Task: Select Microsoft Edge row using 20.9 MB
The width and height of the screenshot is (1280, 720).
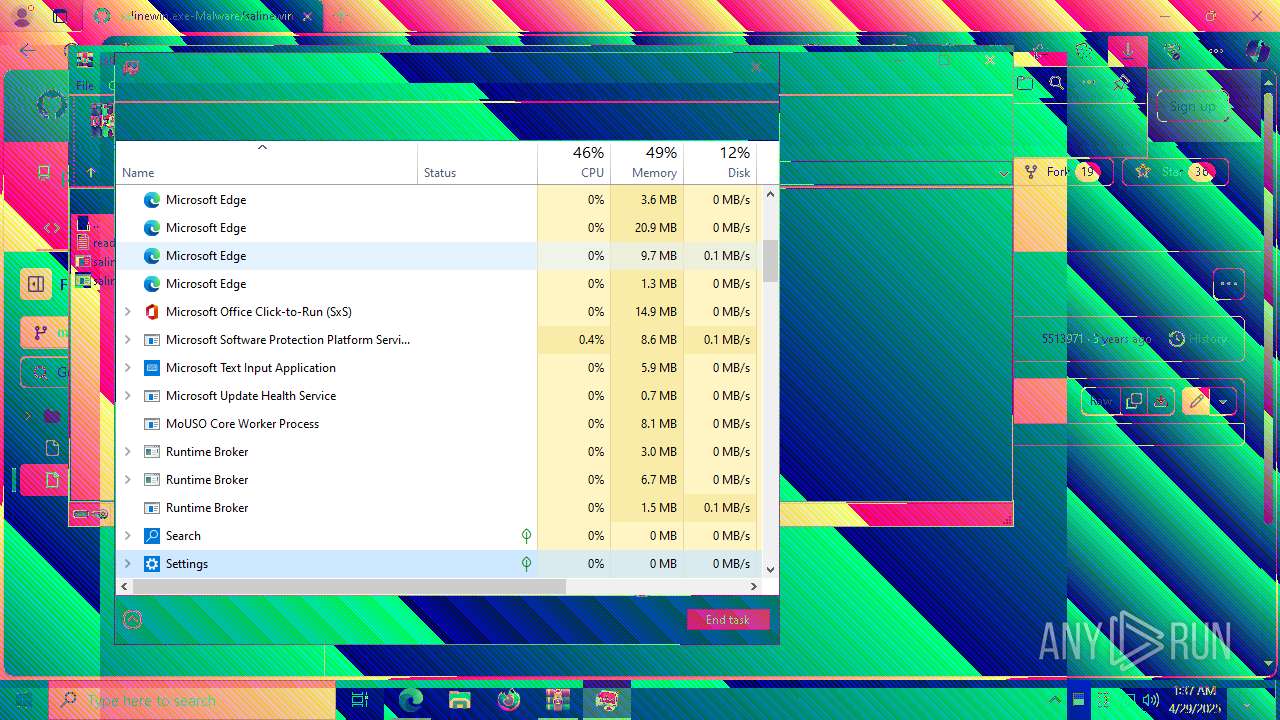Action: pyautogui.click(x=439, y=228)
